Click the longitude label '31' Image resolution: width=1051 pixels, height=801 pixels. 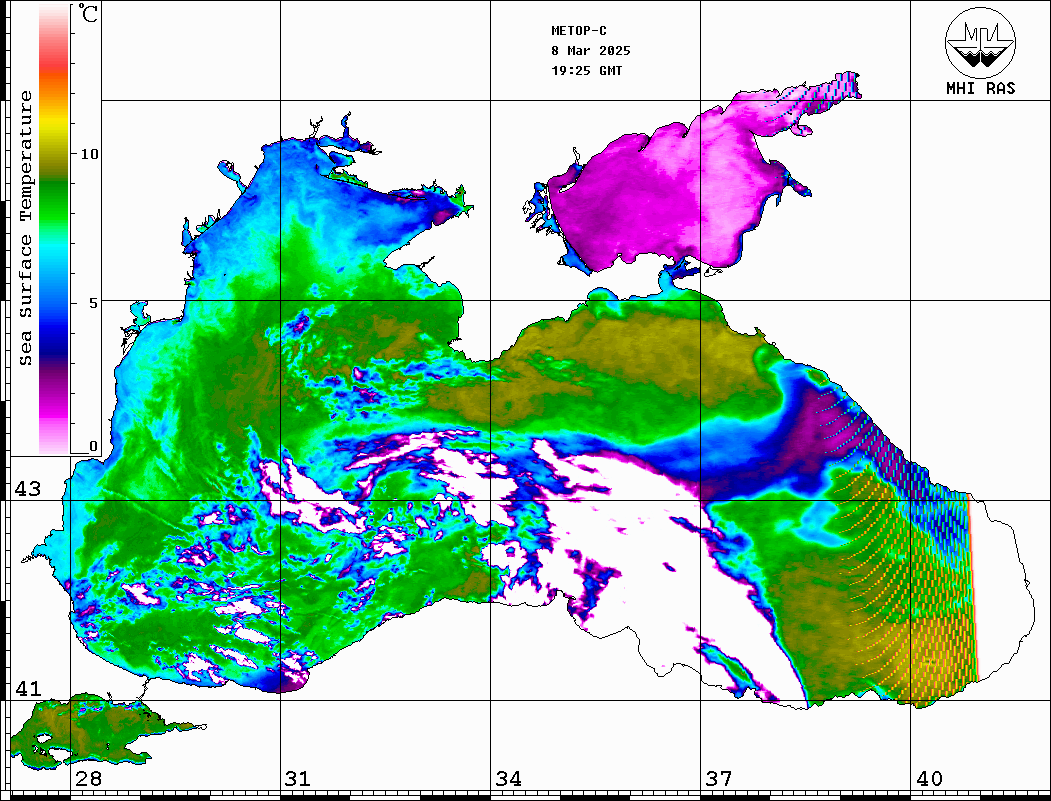pyautogui.click(x=298, y=779)
